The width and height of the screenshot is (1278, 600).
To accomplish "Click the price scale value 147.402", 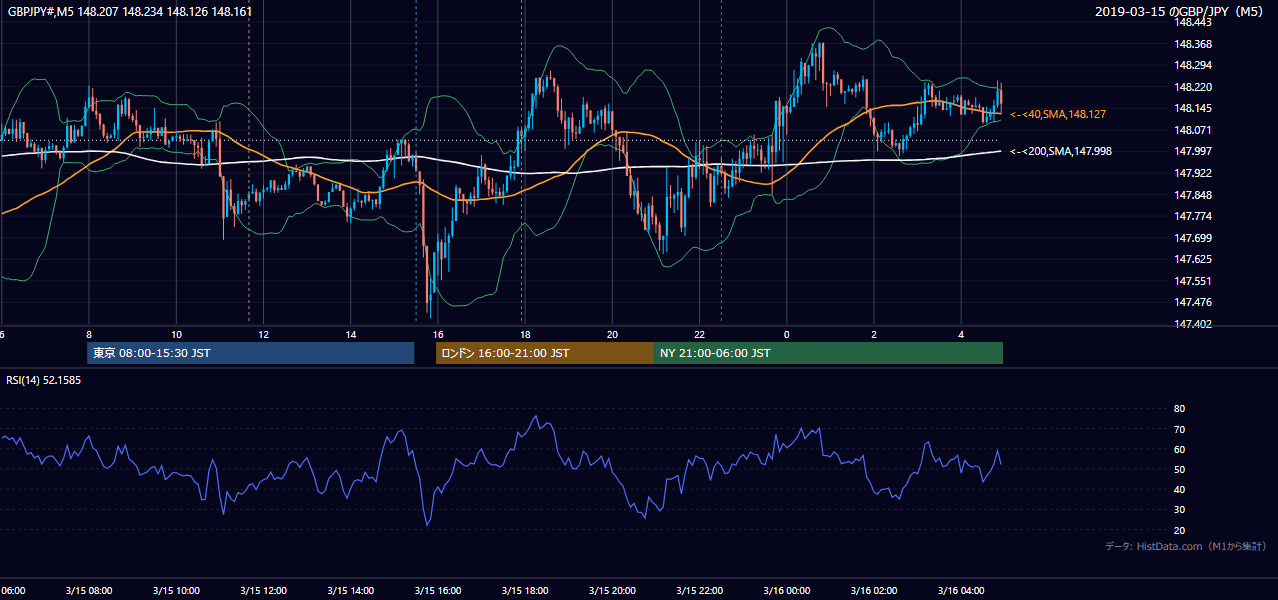I will click(x=1194, y=324).
